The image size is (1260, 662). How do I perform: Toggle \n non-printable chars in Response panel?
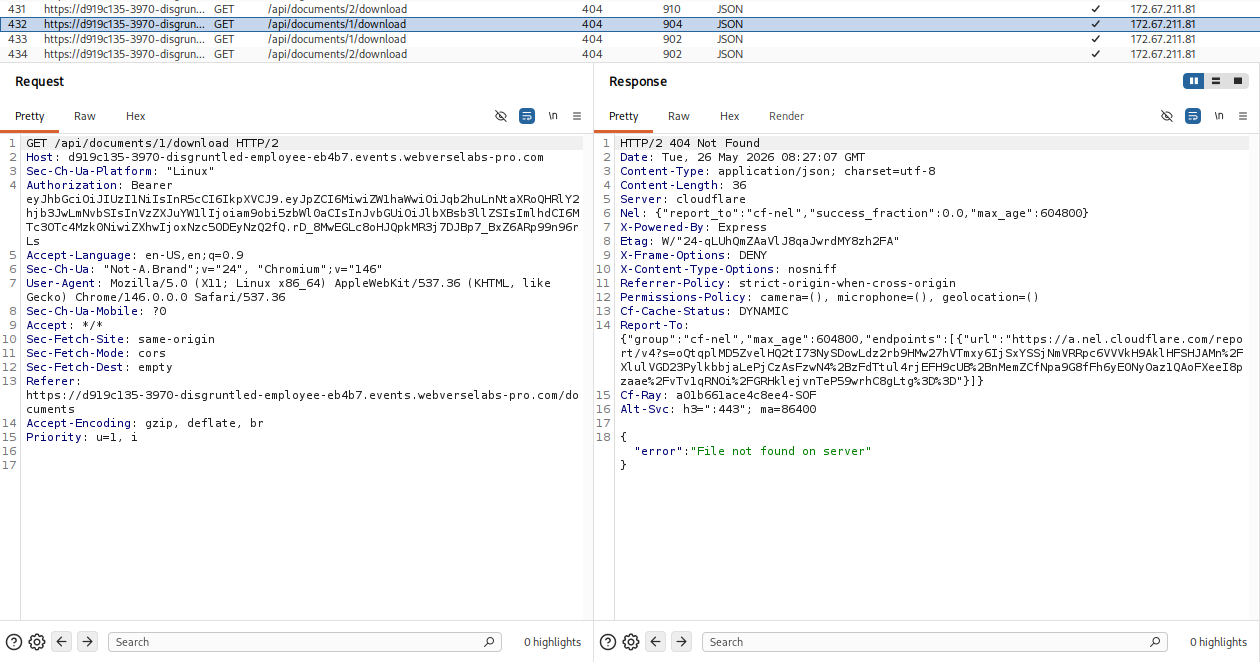[1219, 116]
